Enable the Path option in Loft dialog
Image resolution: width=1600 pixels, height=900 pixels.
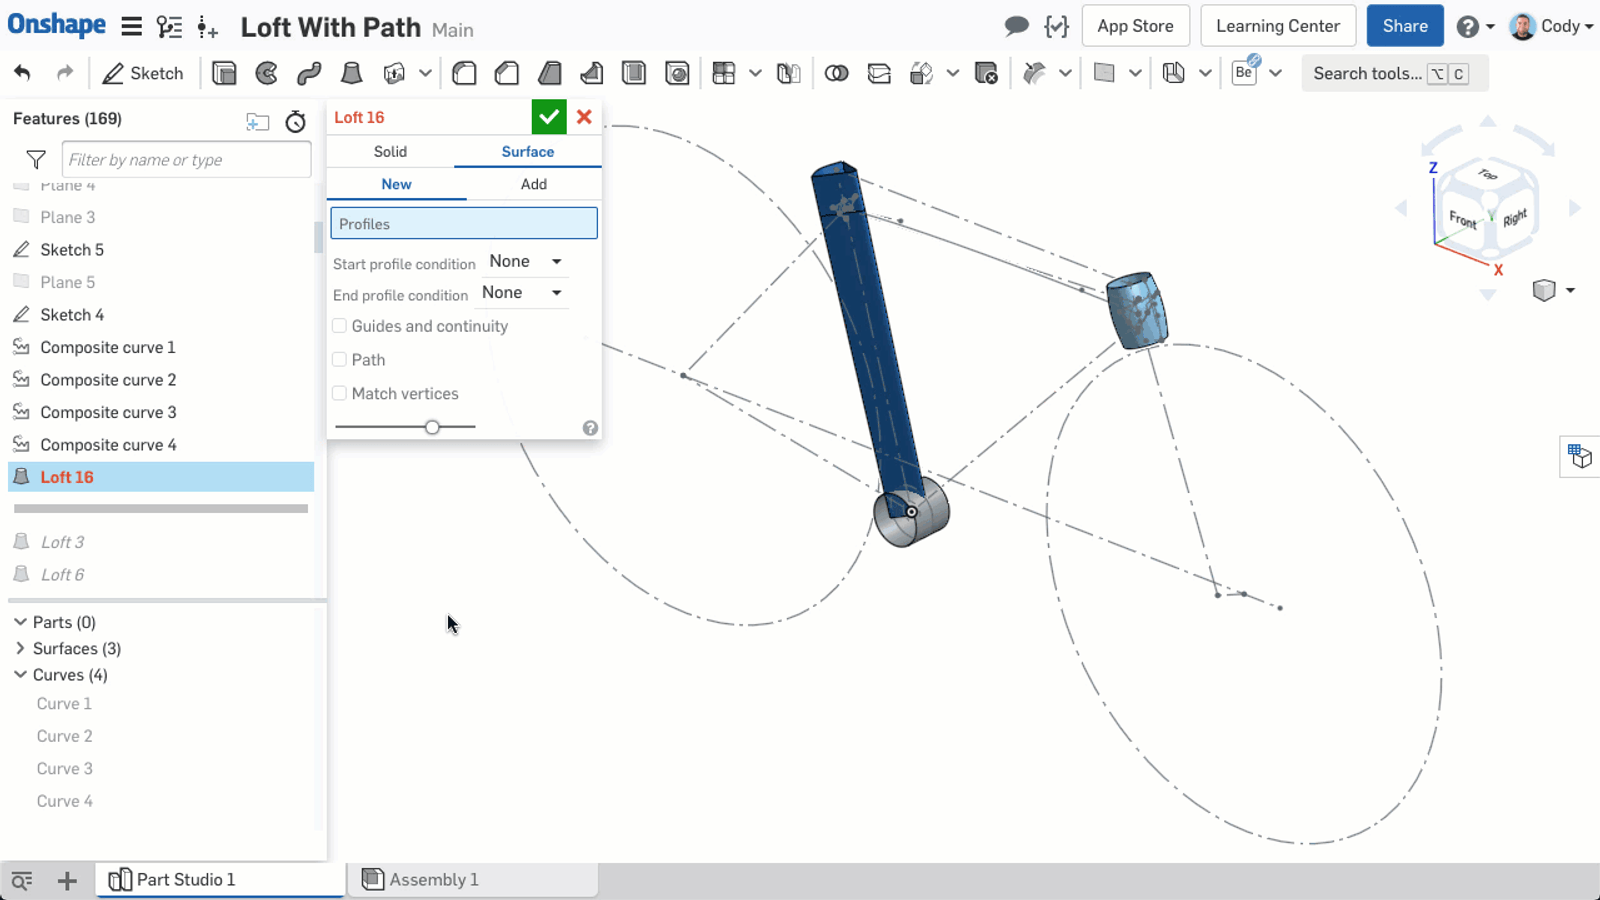click(x=339, y=359)
